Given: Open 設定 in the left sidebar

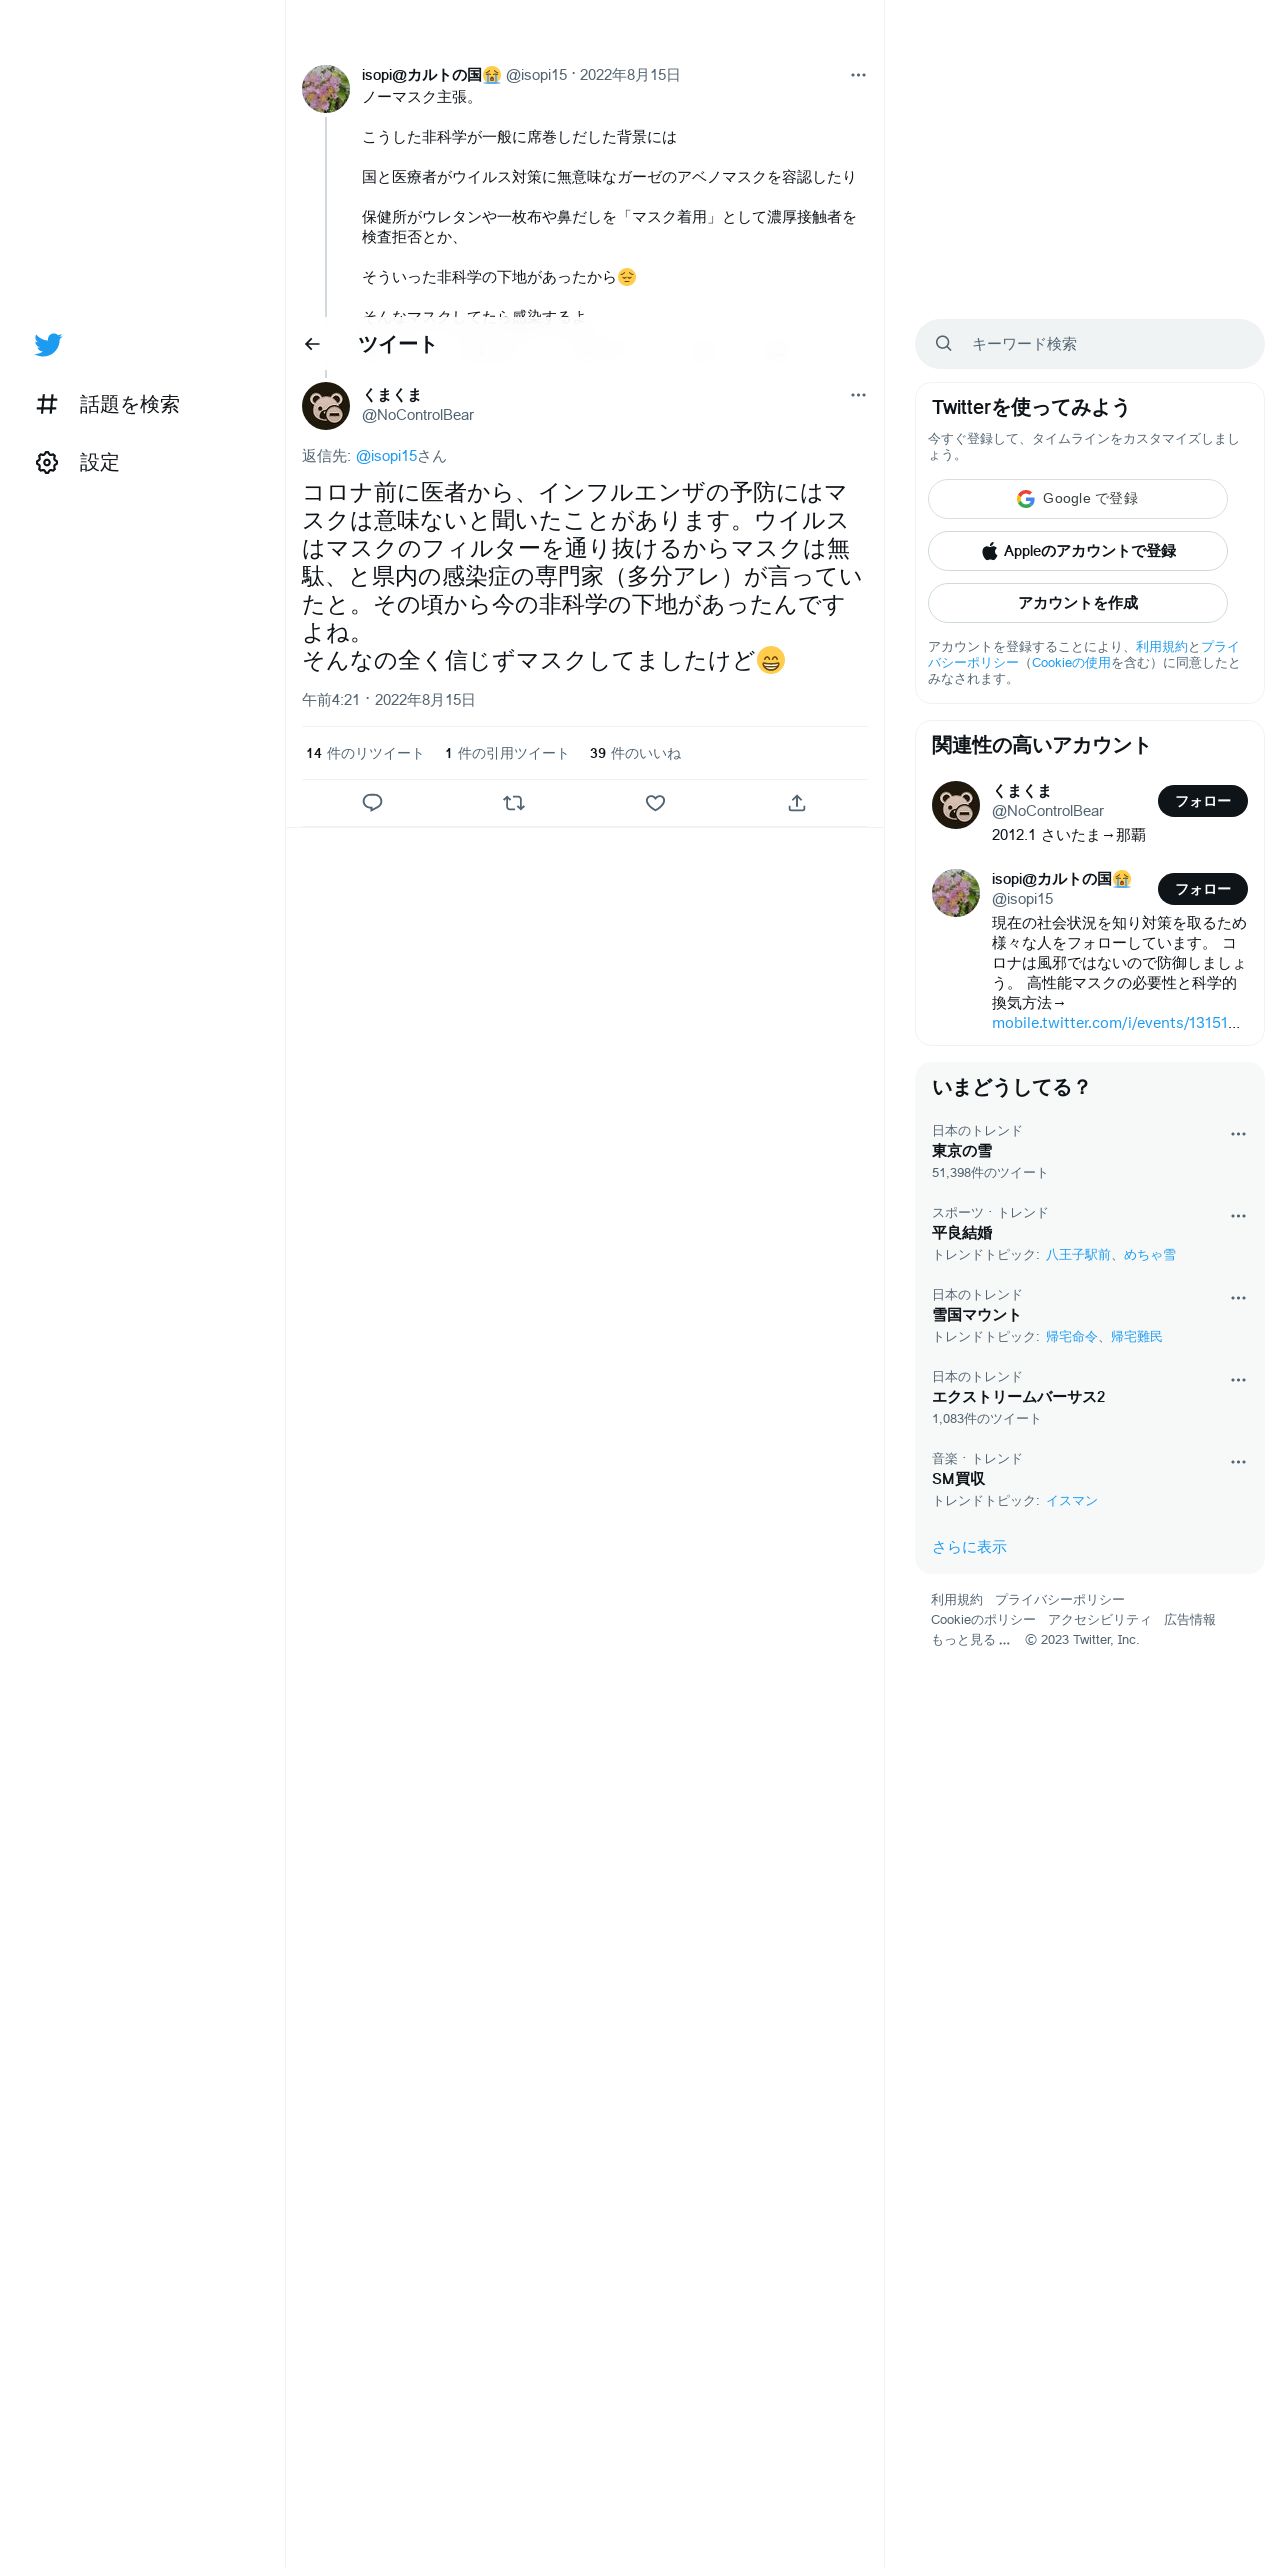Looking at the screenshot, I should [x=77, y=462].
